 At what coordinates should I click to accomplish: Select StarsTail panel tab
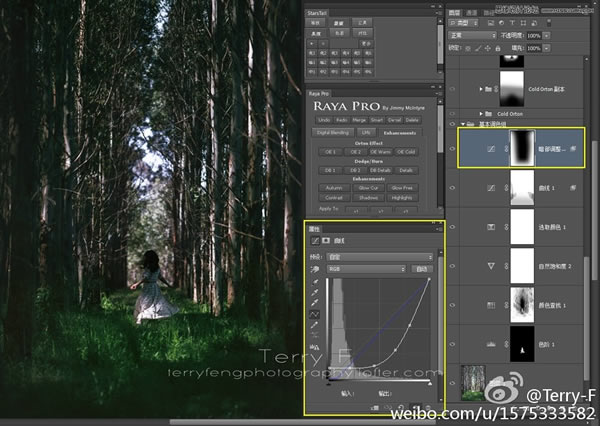(317, 13)
